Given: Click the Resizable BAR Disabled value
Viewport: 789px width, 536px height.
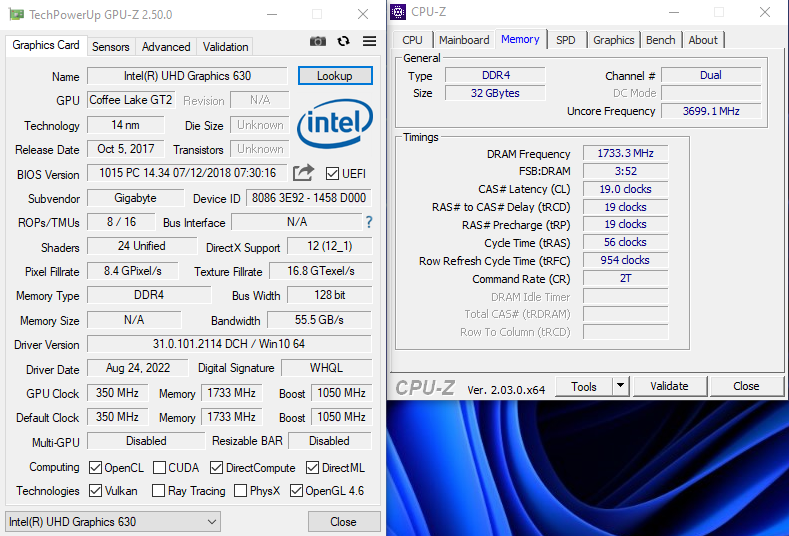Looking at the screenshot, I should (330, 441).
